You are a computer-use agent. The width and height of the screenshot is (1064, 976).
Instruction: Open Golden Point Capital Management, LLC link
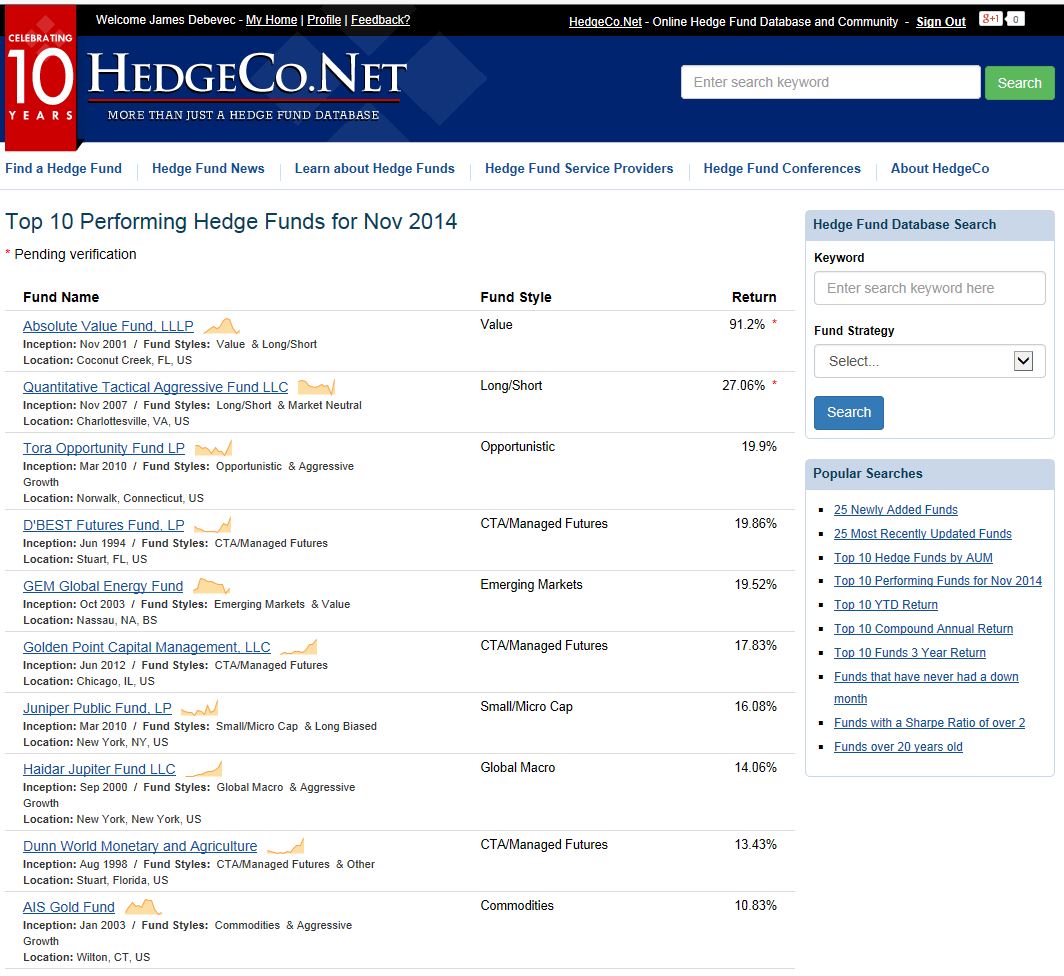(x=147, y=647)
